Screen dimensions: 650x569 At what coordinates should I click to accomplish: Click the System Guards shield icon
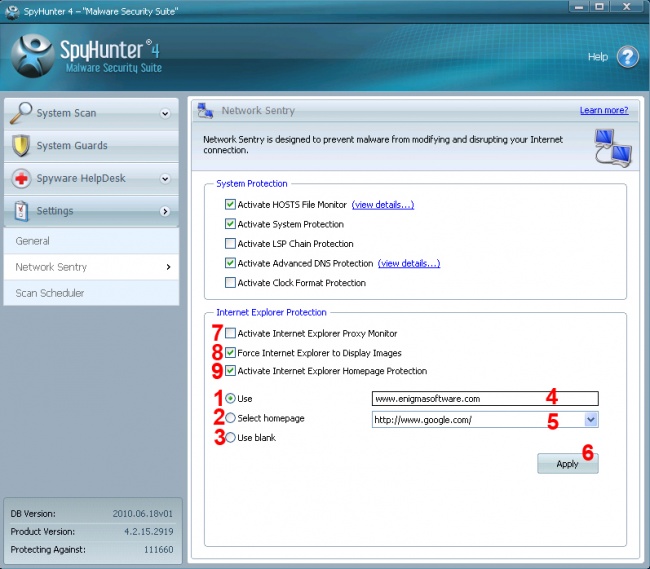21,146
